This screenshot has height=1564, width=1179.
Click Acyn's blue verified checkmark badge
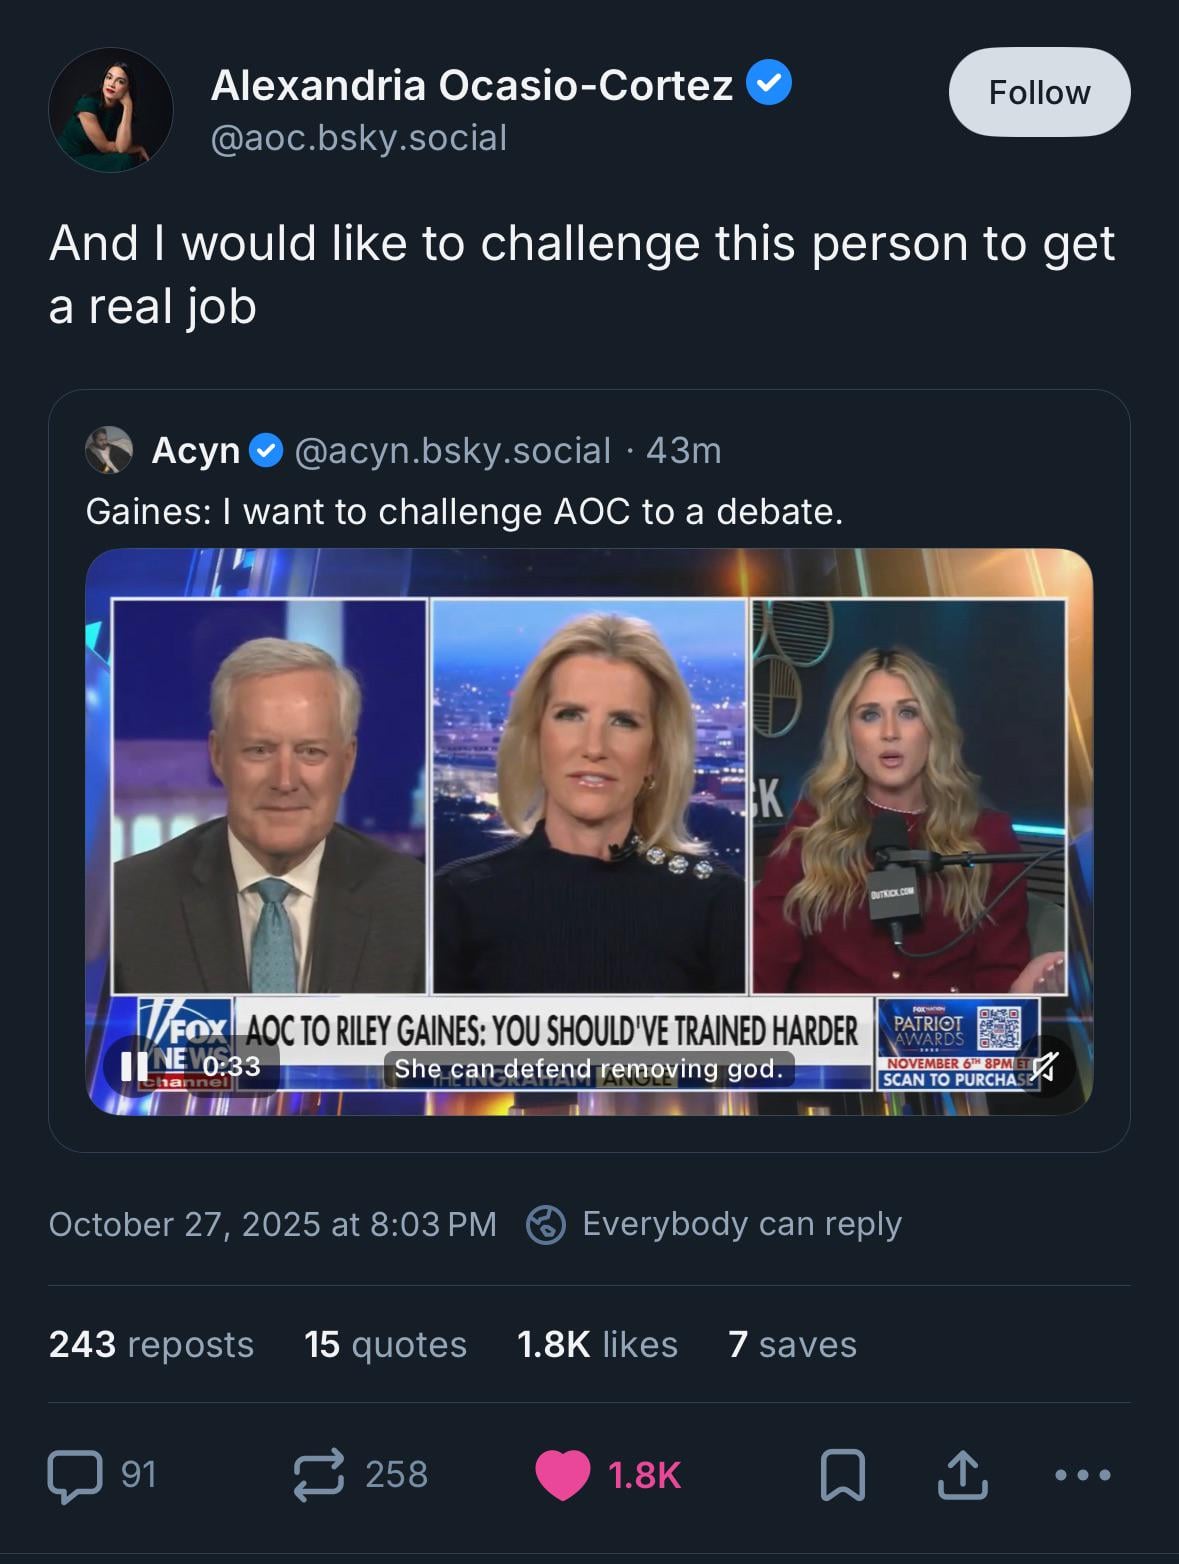click(265, 451)
